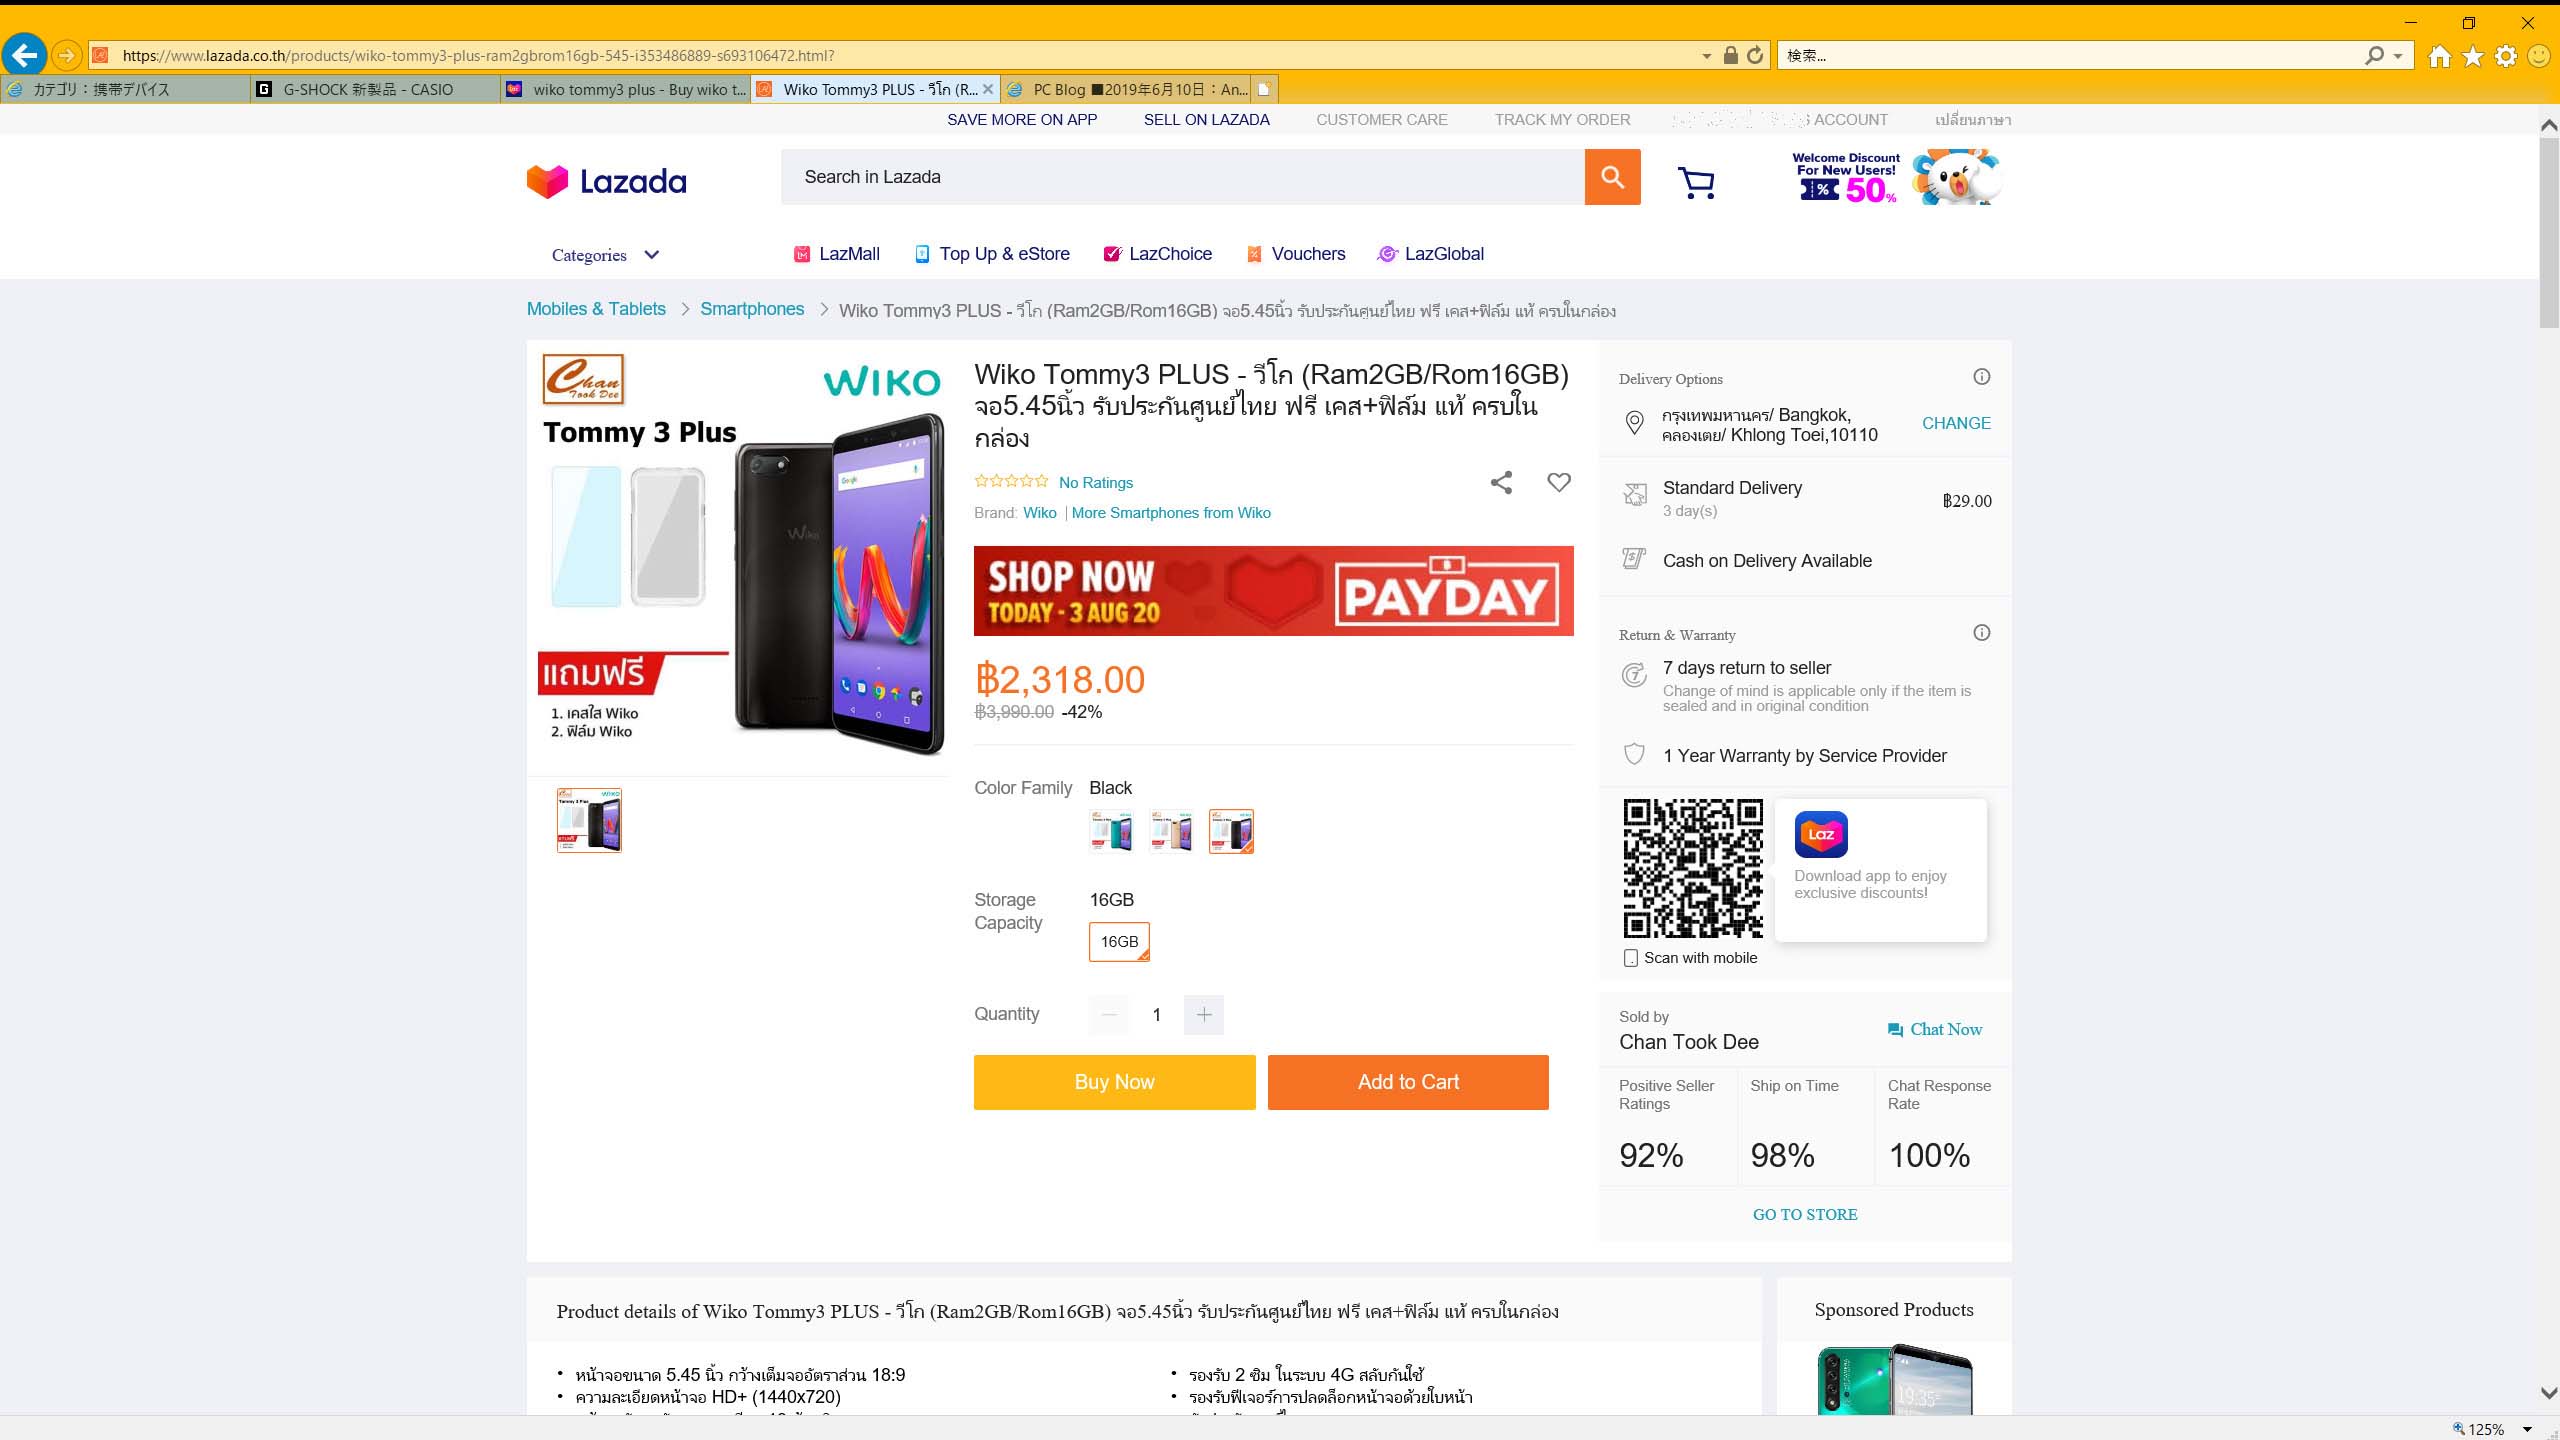
Task: Open address bar history dropdown arrow
Action: click(x=1707, y=56)
